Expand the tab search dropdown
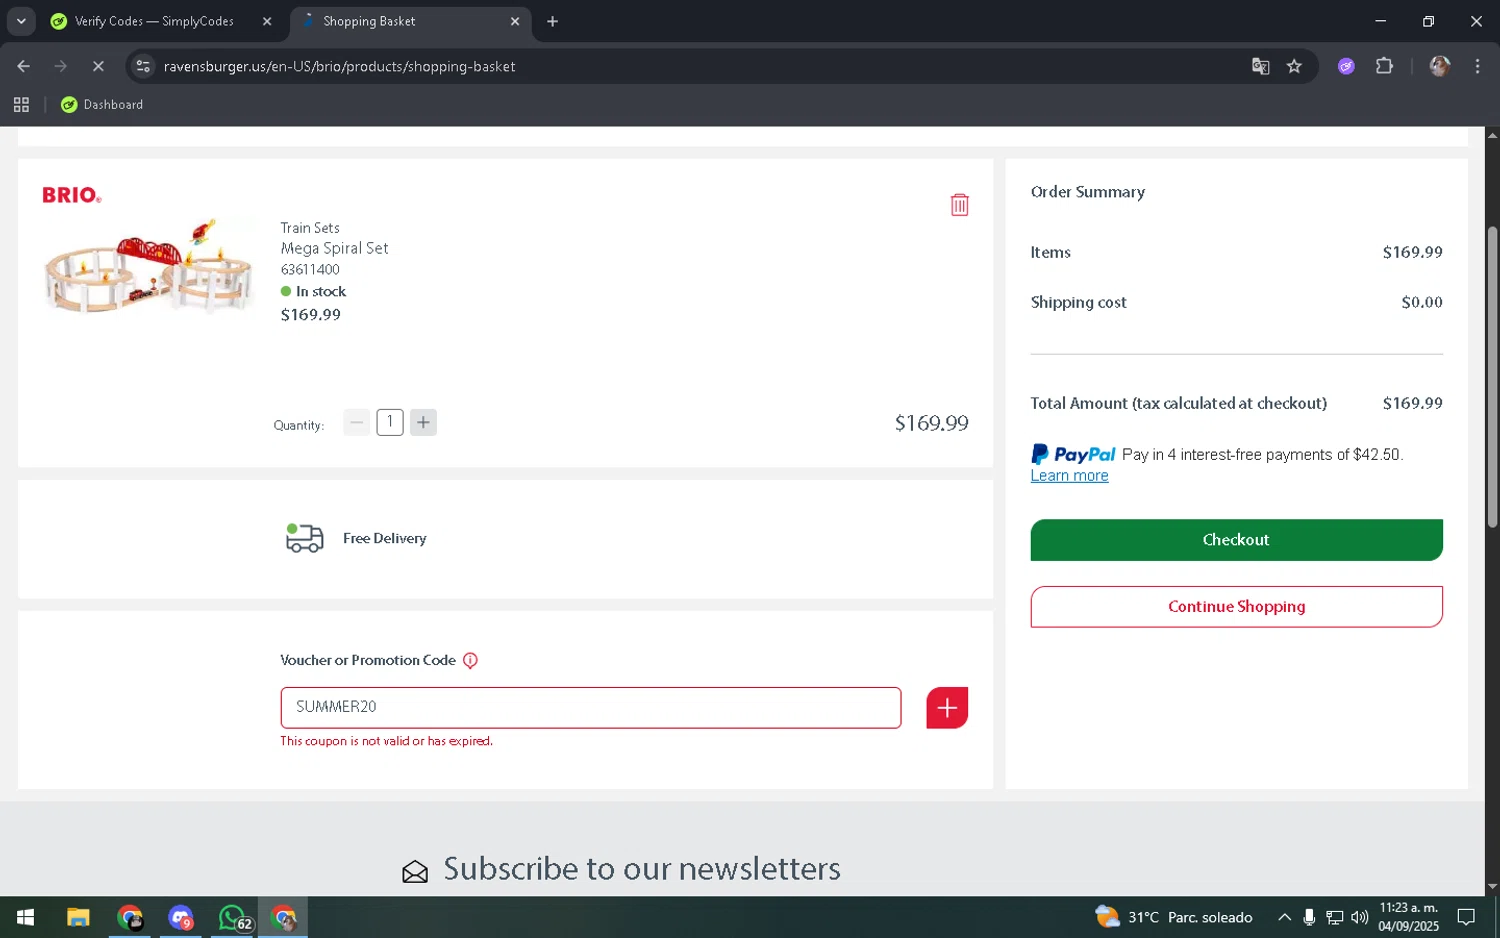This screenshot has width=1500, height=938. [21, 21]
